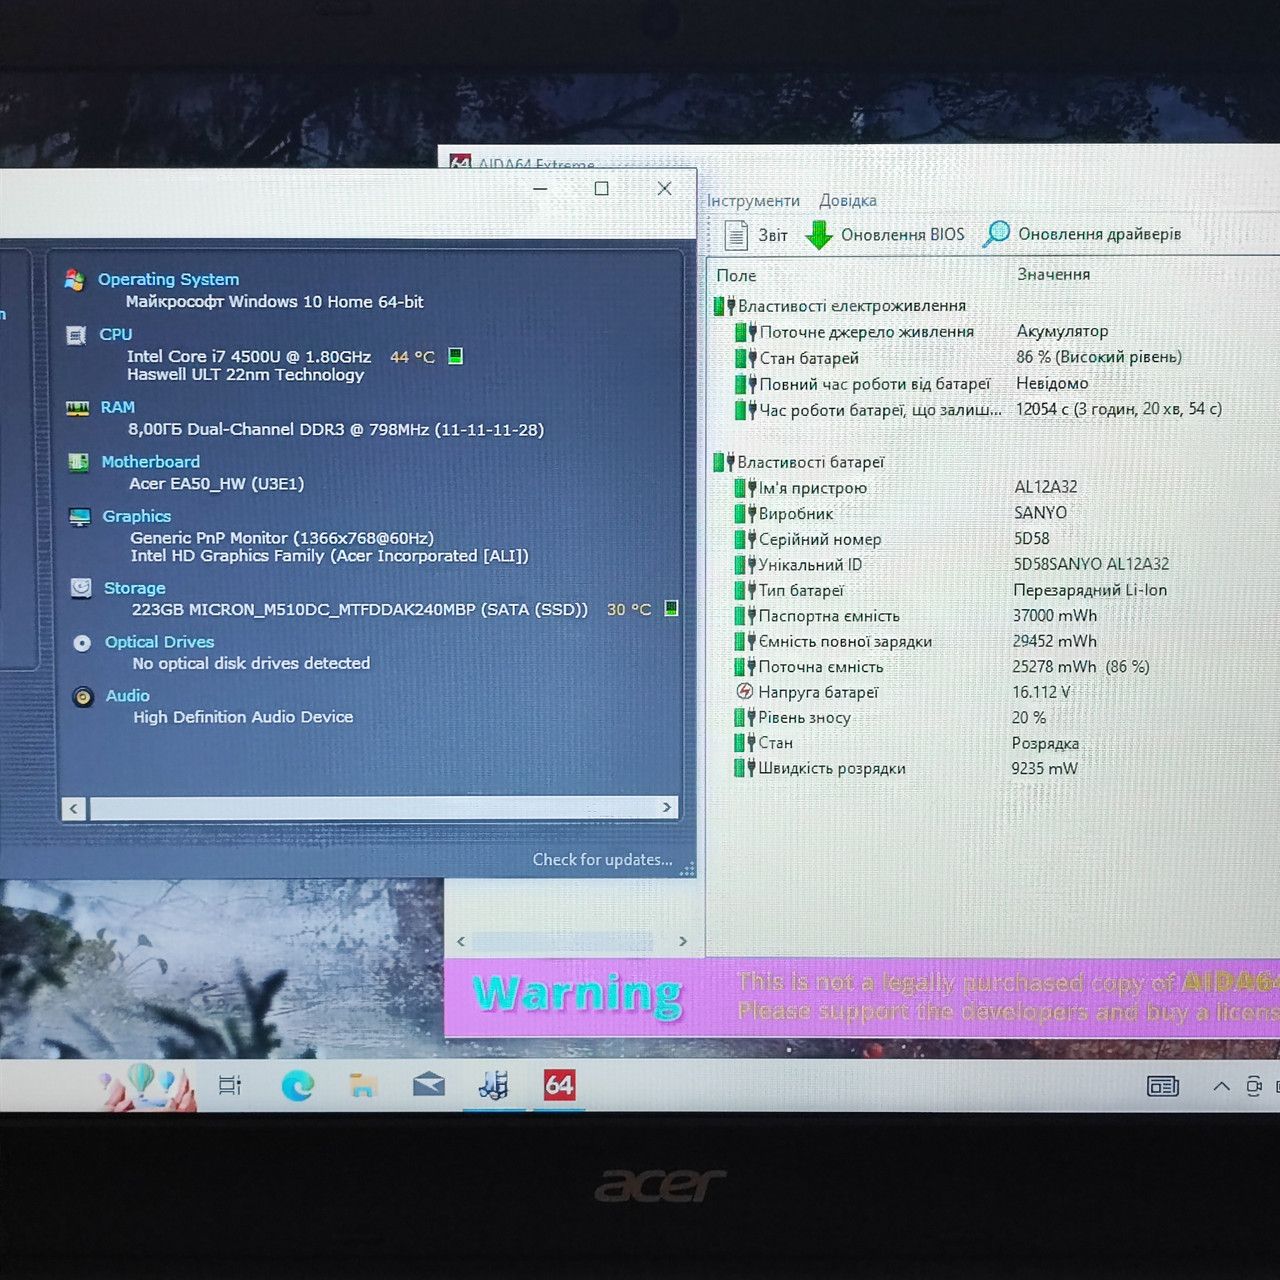The image size is (1280, 1280).
Task: Click the Graphics monitor icon in Speccy
Action: [79, 517]
